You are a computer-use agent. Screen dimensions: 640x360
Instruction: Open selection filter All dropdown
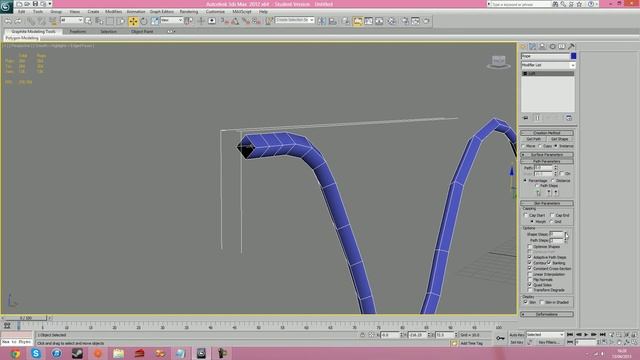[71, 20]
